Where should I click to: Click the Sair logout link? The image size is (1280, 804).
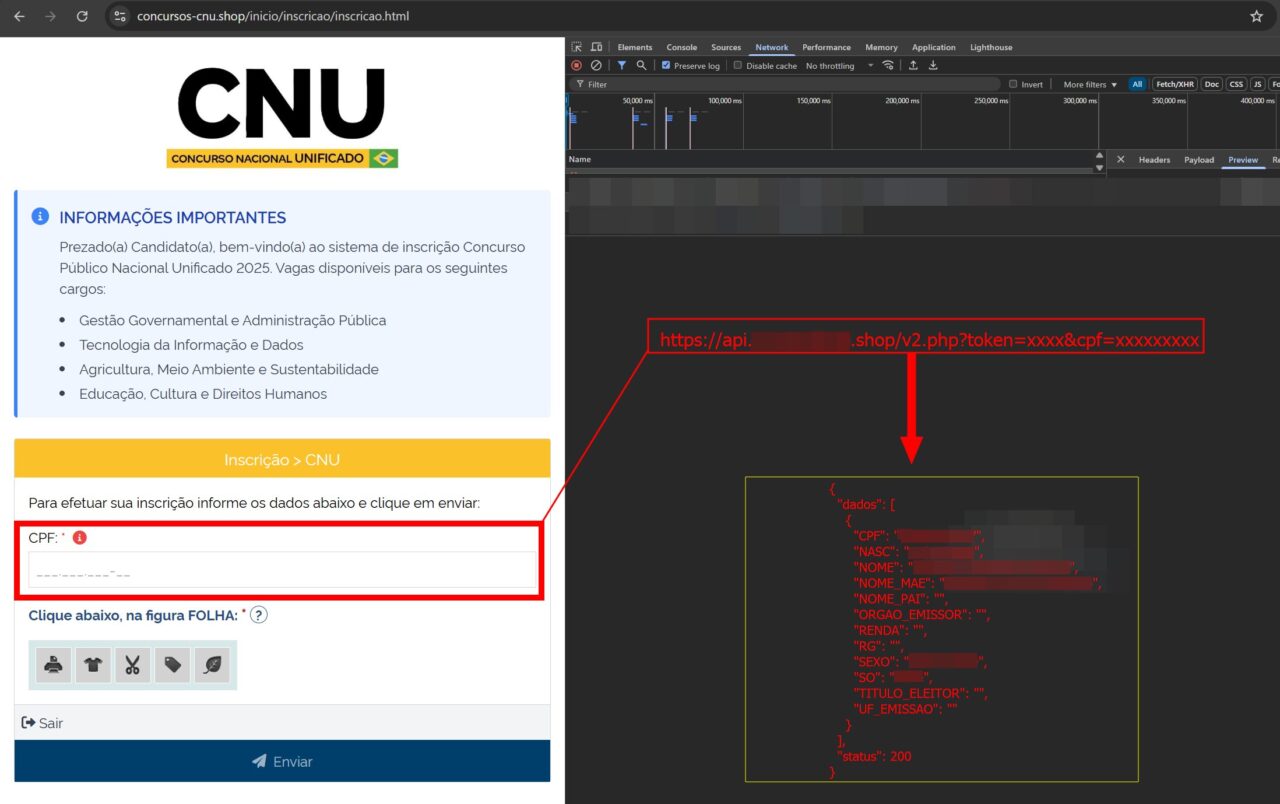tap(42, 722)
